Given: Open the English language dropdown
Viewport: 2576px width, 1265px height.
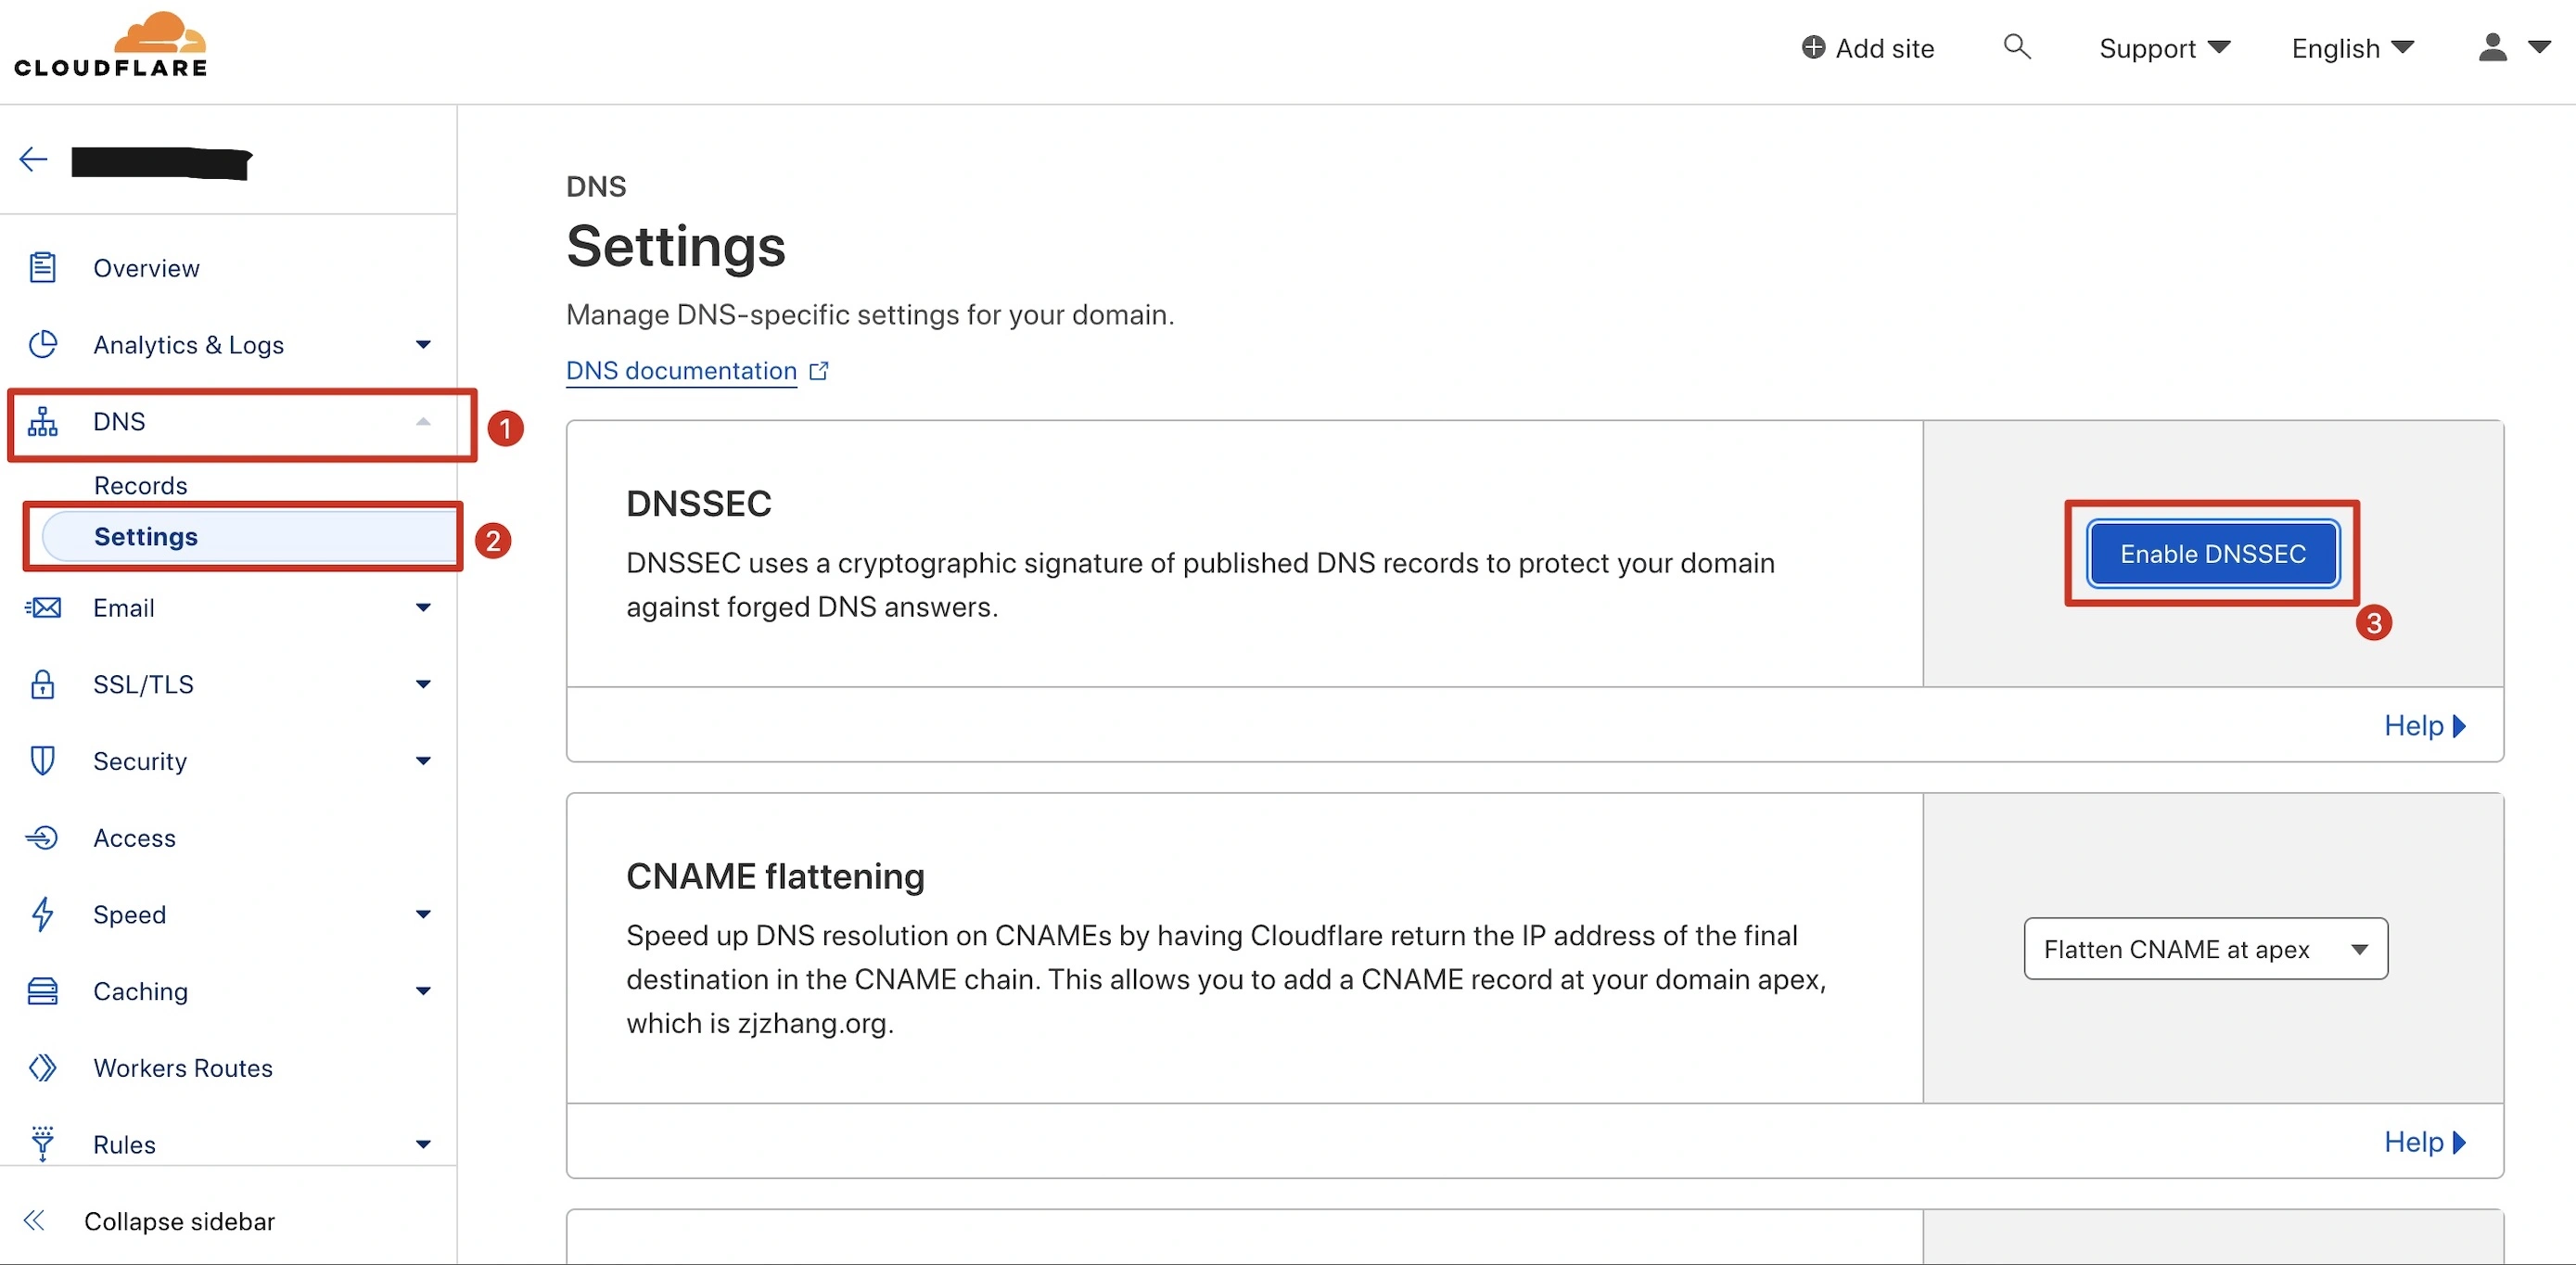Looking at the screenshot, I should click(x=2352, y=48).
